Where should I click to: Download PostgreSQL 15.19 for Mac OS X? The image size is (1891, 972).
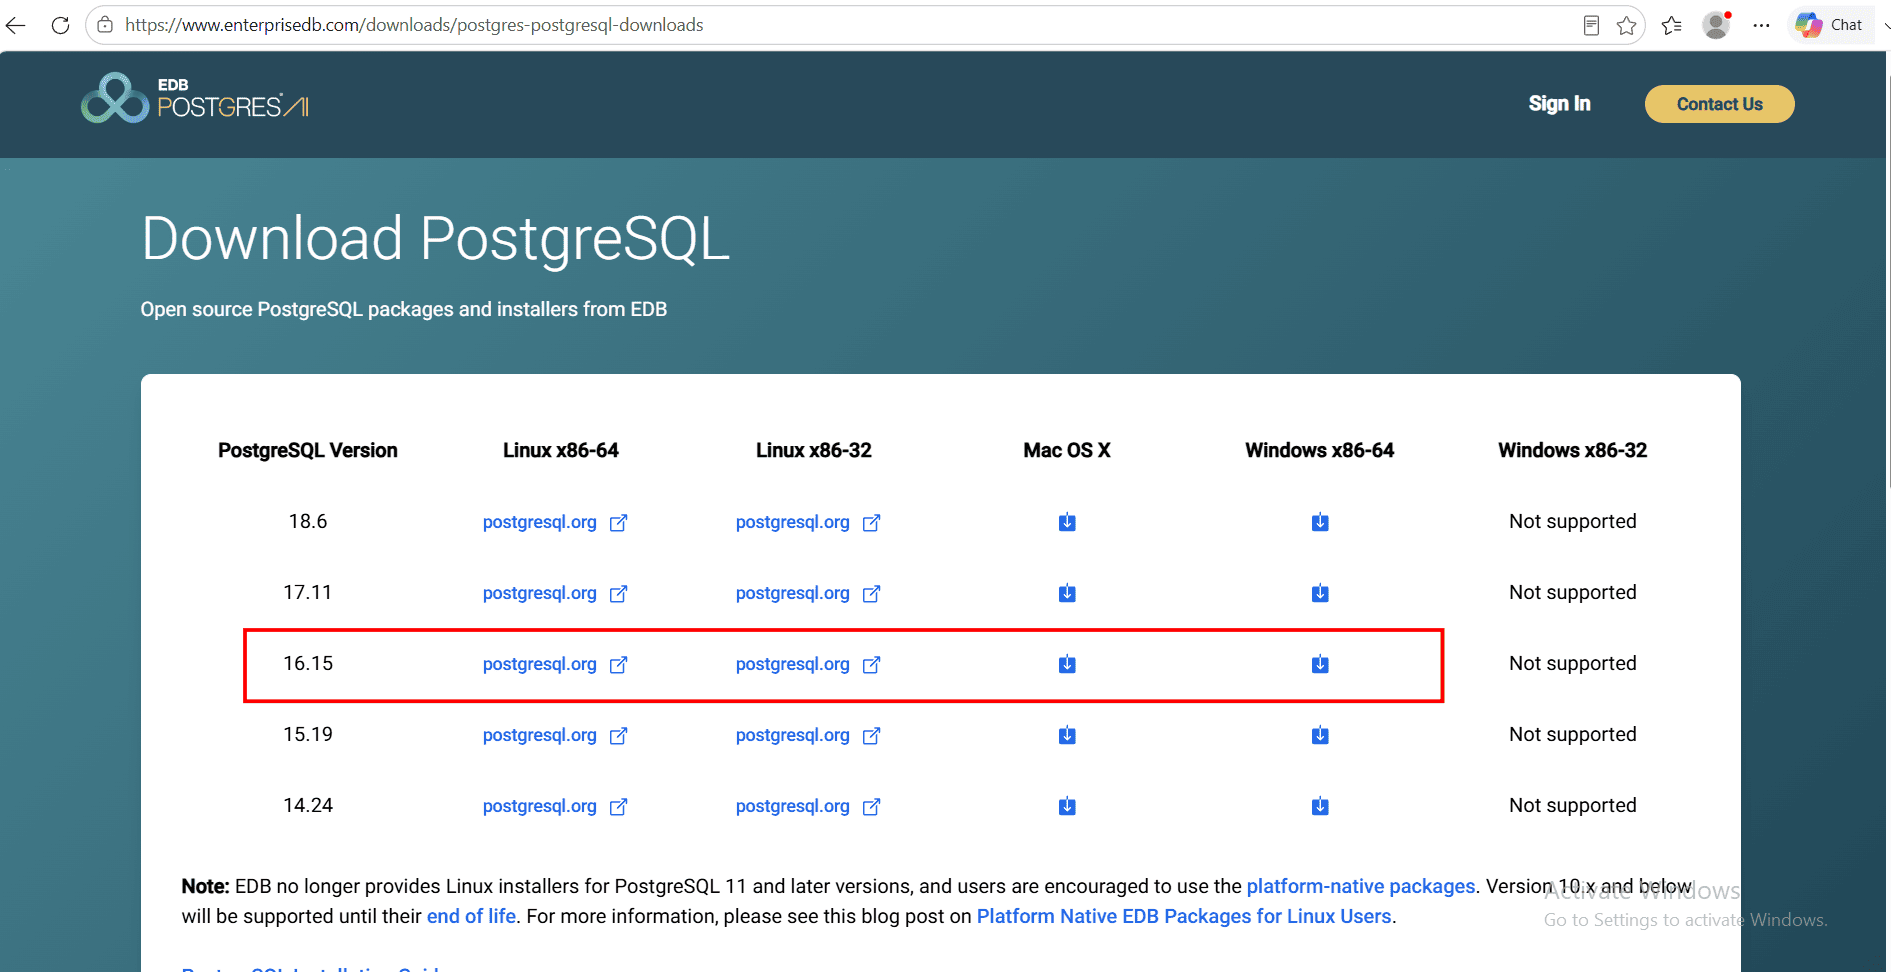(x=1067, y=735)
